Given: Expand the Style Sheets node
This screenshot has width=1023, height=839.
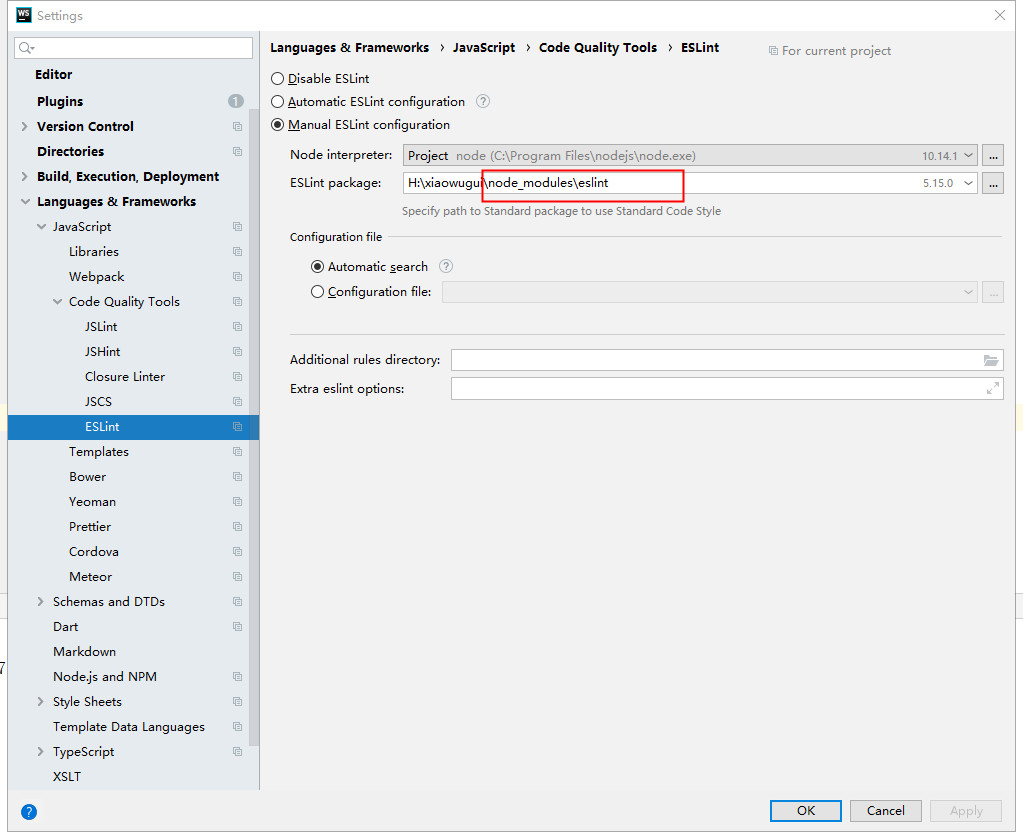Looking at the screenshot, I should tap(40, 702).
